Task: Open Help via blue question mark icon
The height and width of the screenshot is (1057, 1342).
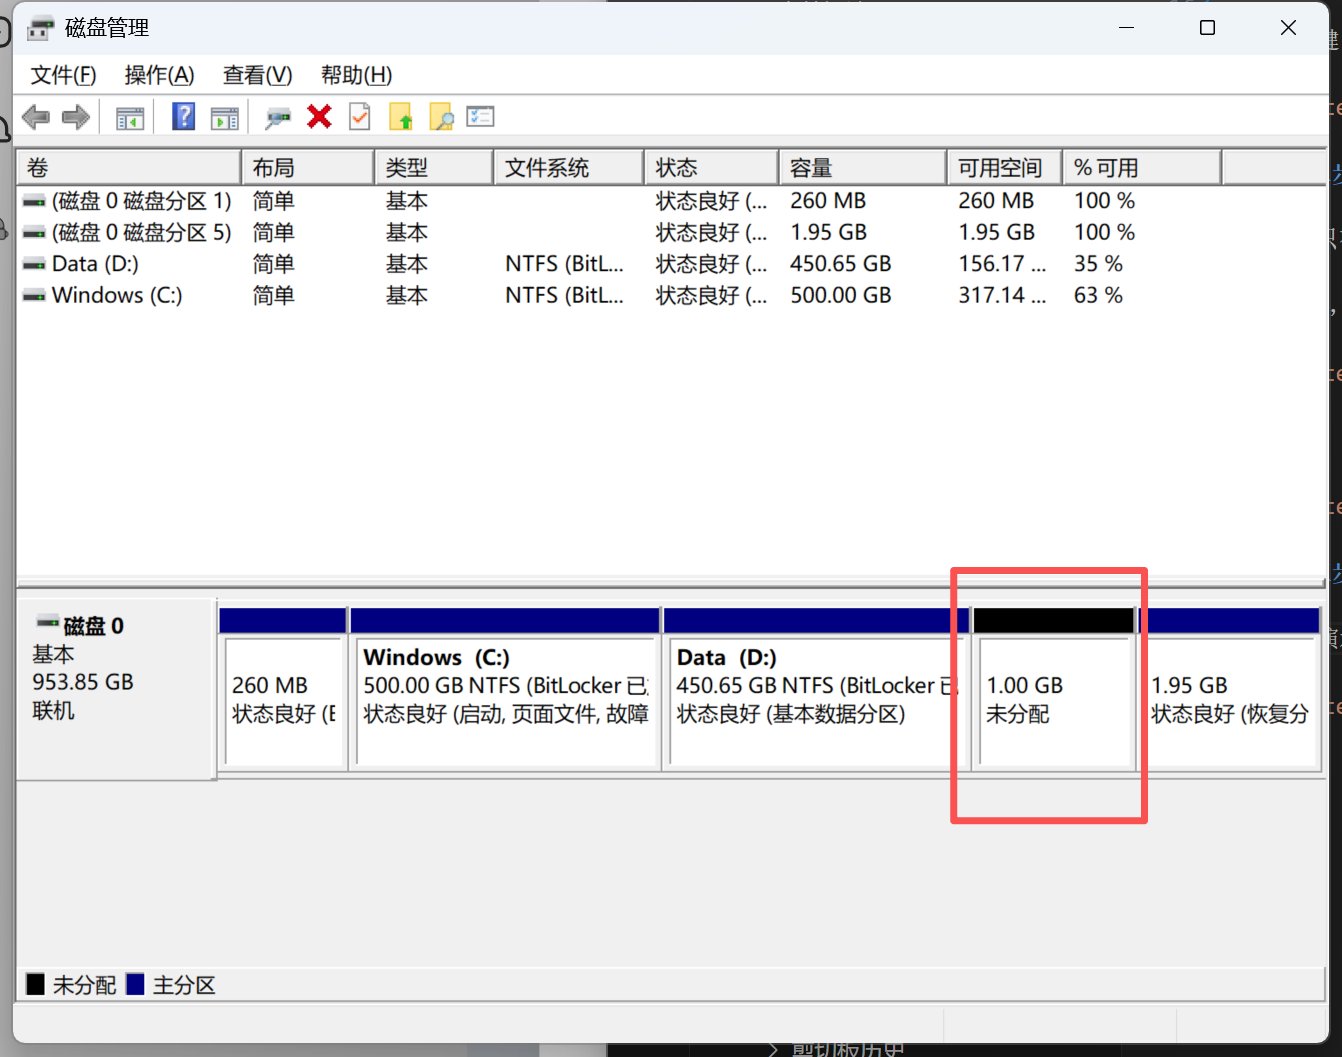Action: coord(183,117)
